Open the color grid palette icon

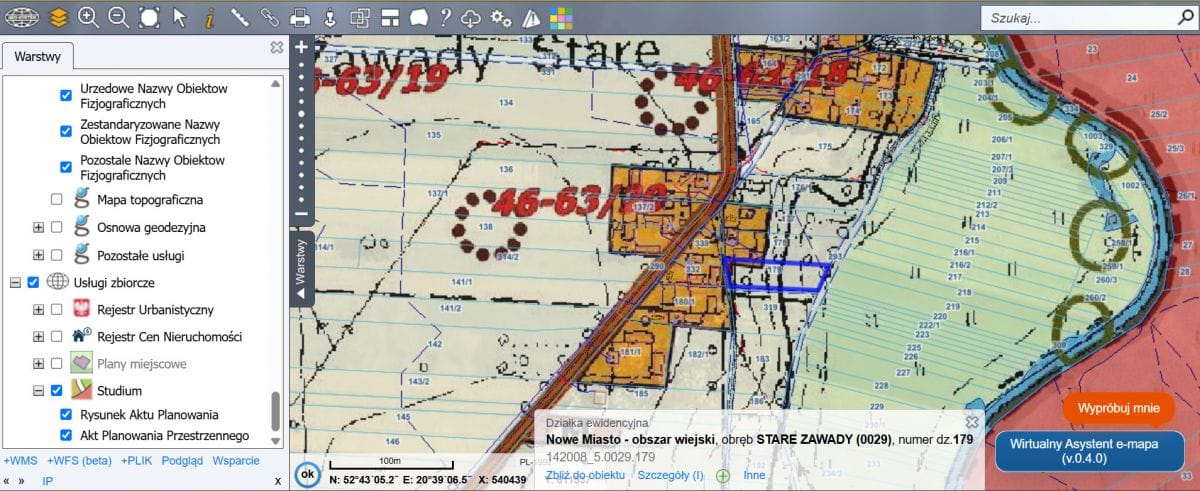click(561, 17)
